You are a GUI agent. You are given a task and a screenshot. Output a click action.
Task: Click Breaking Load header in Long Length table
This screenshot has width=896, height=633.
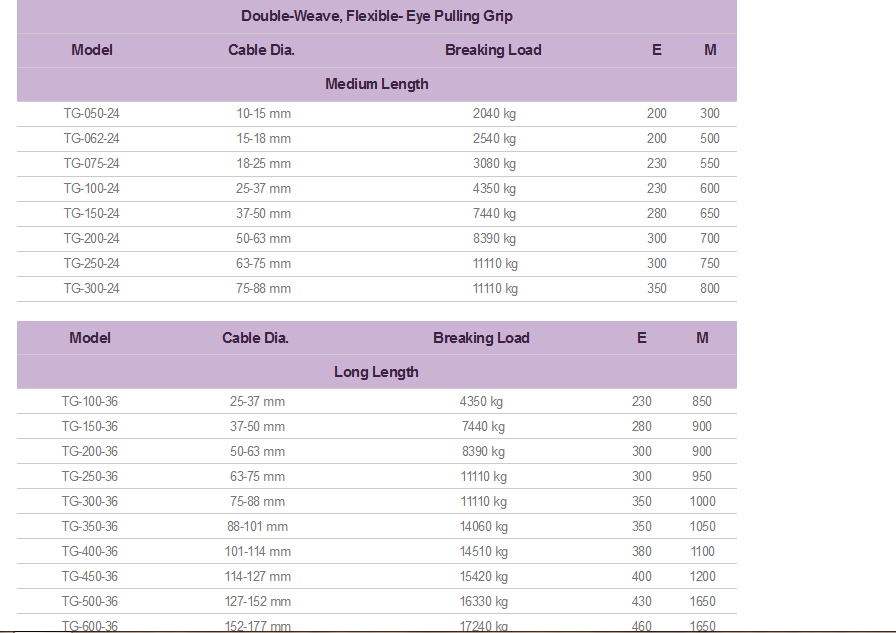481,338
